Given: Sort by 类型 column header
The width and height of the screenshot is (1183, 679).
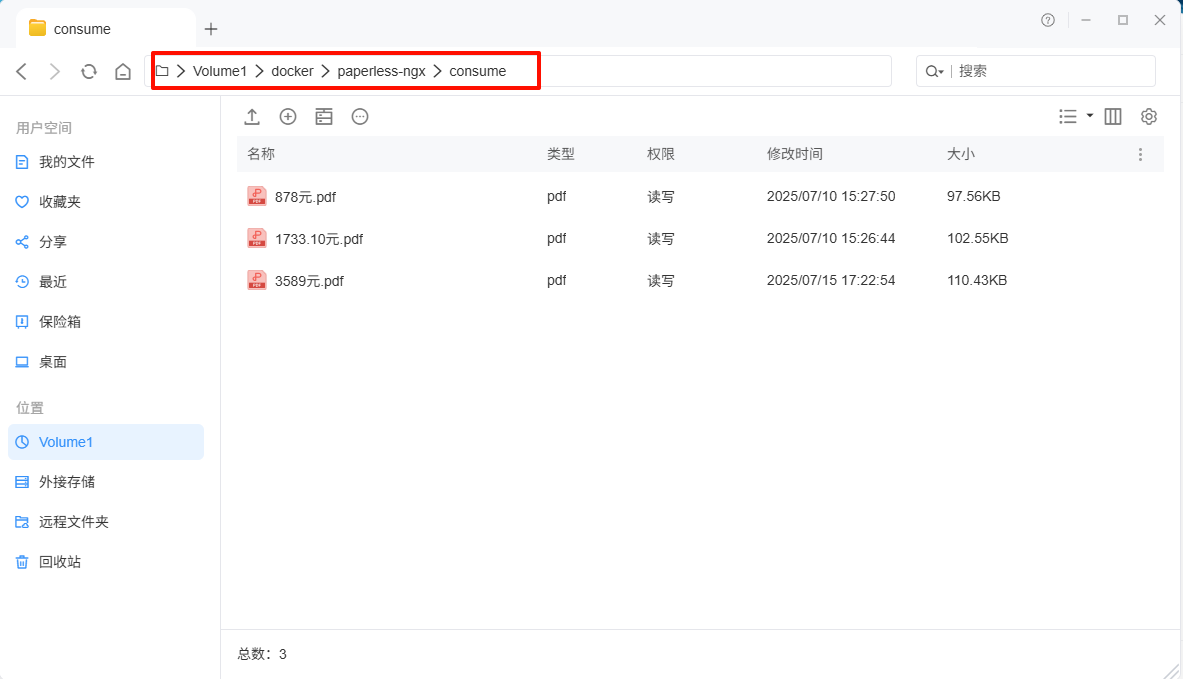Looking at the screenshot, I should [561, 154].
